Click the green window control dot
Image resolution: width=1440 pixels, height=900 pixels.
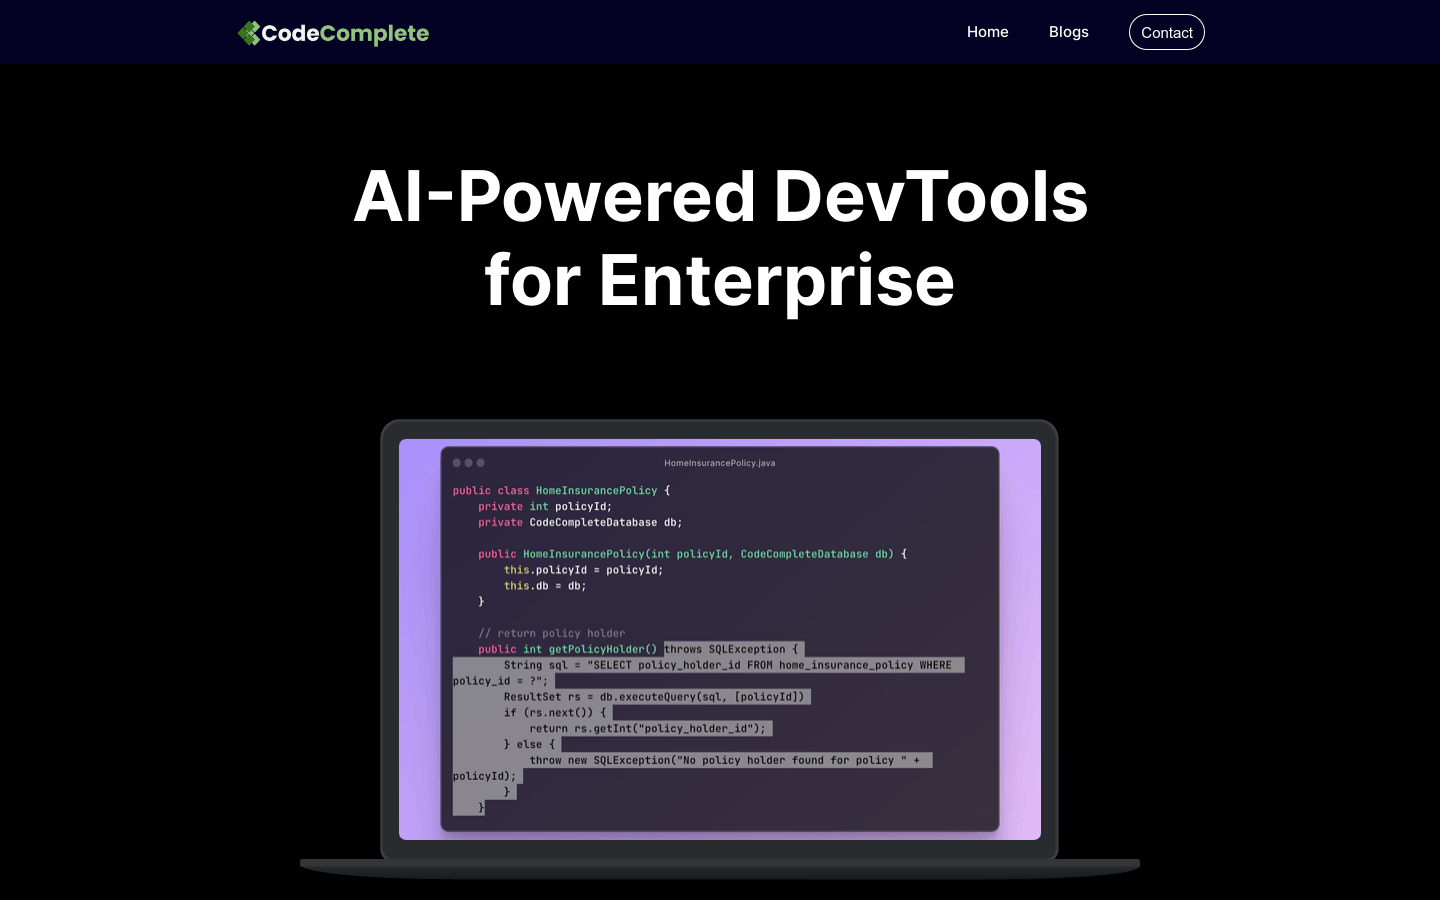coord(481,463)
